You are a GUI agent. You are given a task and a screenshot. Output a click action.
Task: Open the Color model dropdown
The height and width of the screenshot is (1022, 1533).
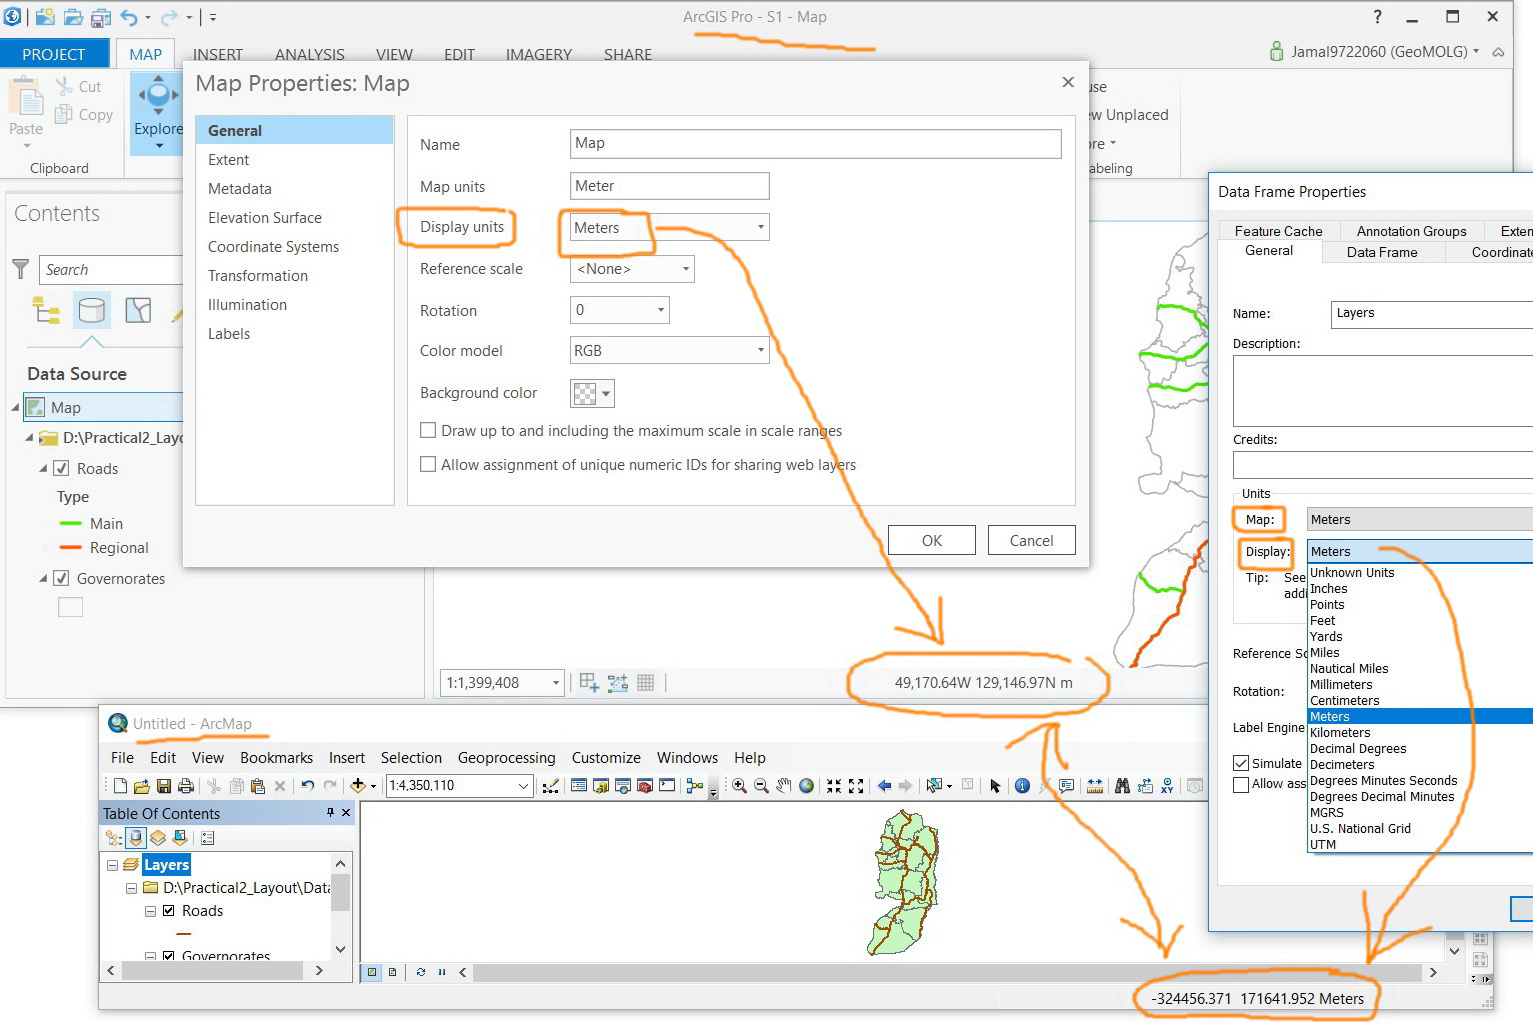761,350
